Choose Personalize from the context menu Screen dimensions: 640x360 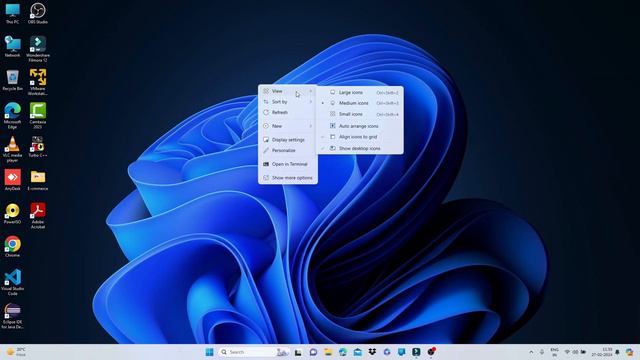pos(288,151)
